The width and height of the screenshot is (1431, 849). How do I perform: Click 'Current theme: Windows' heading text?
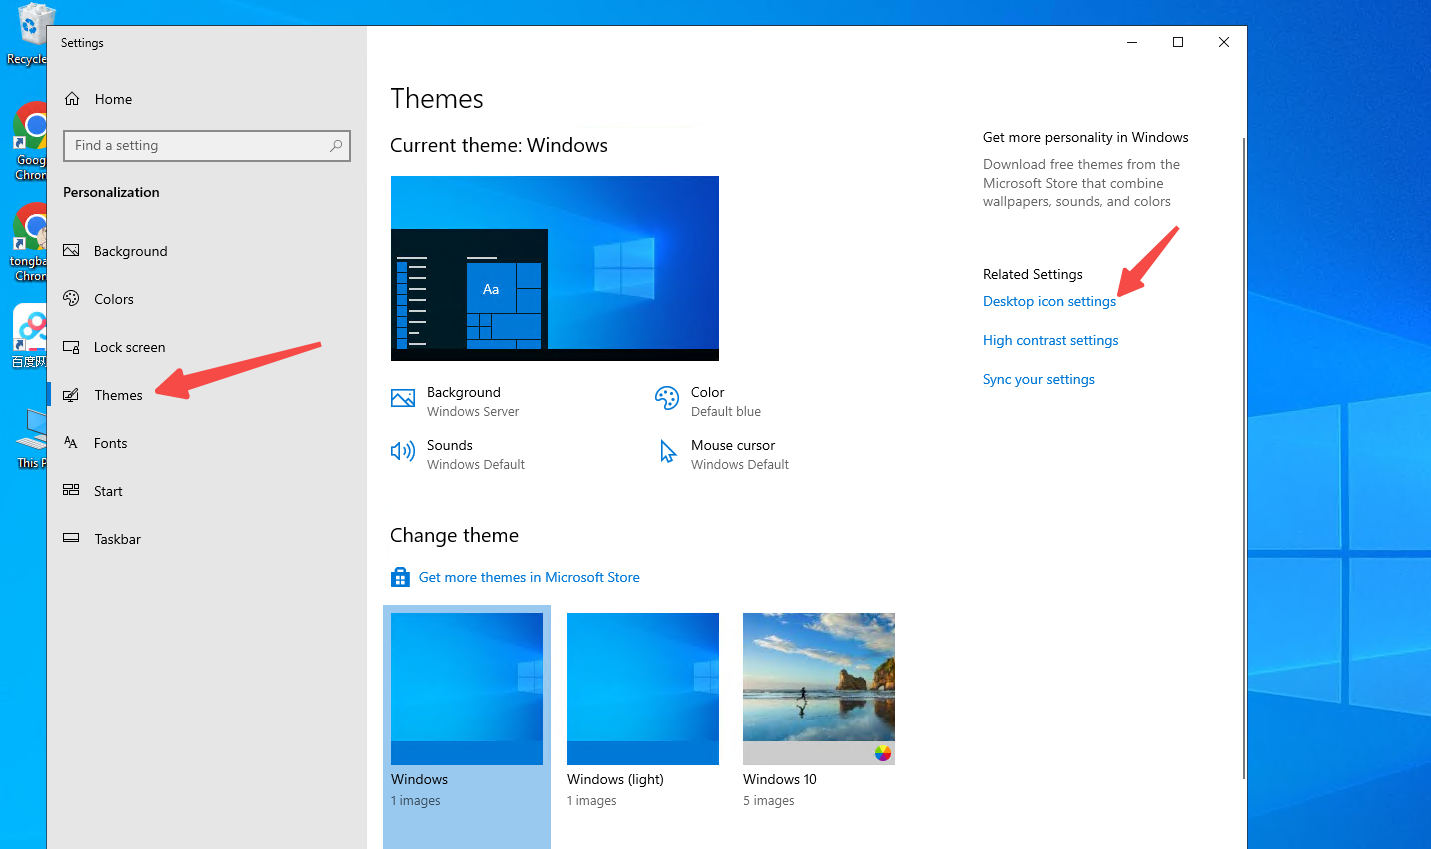[x=499, y=145]
